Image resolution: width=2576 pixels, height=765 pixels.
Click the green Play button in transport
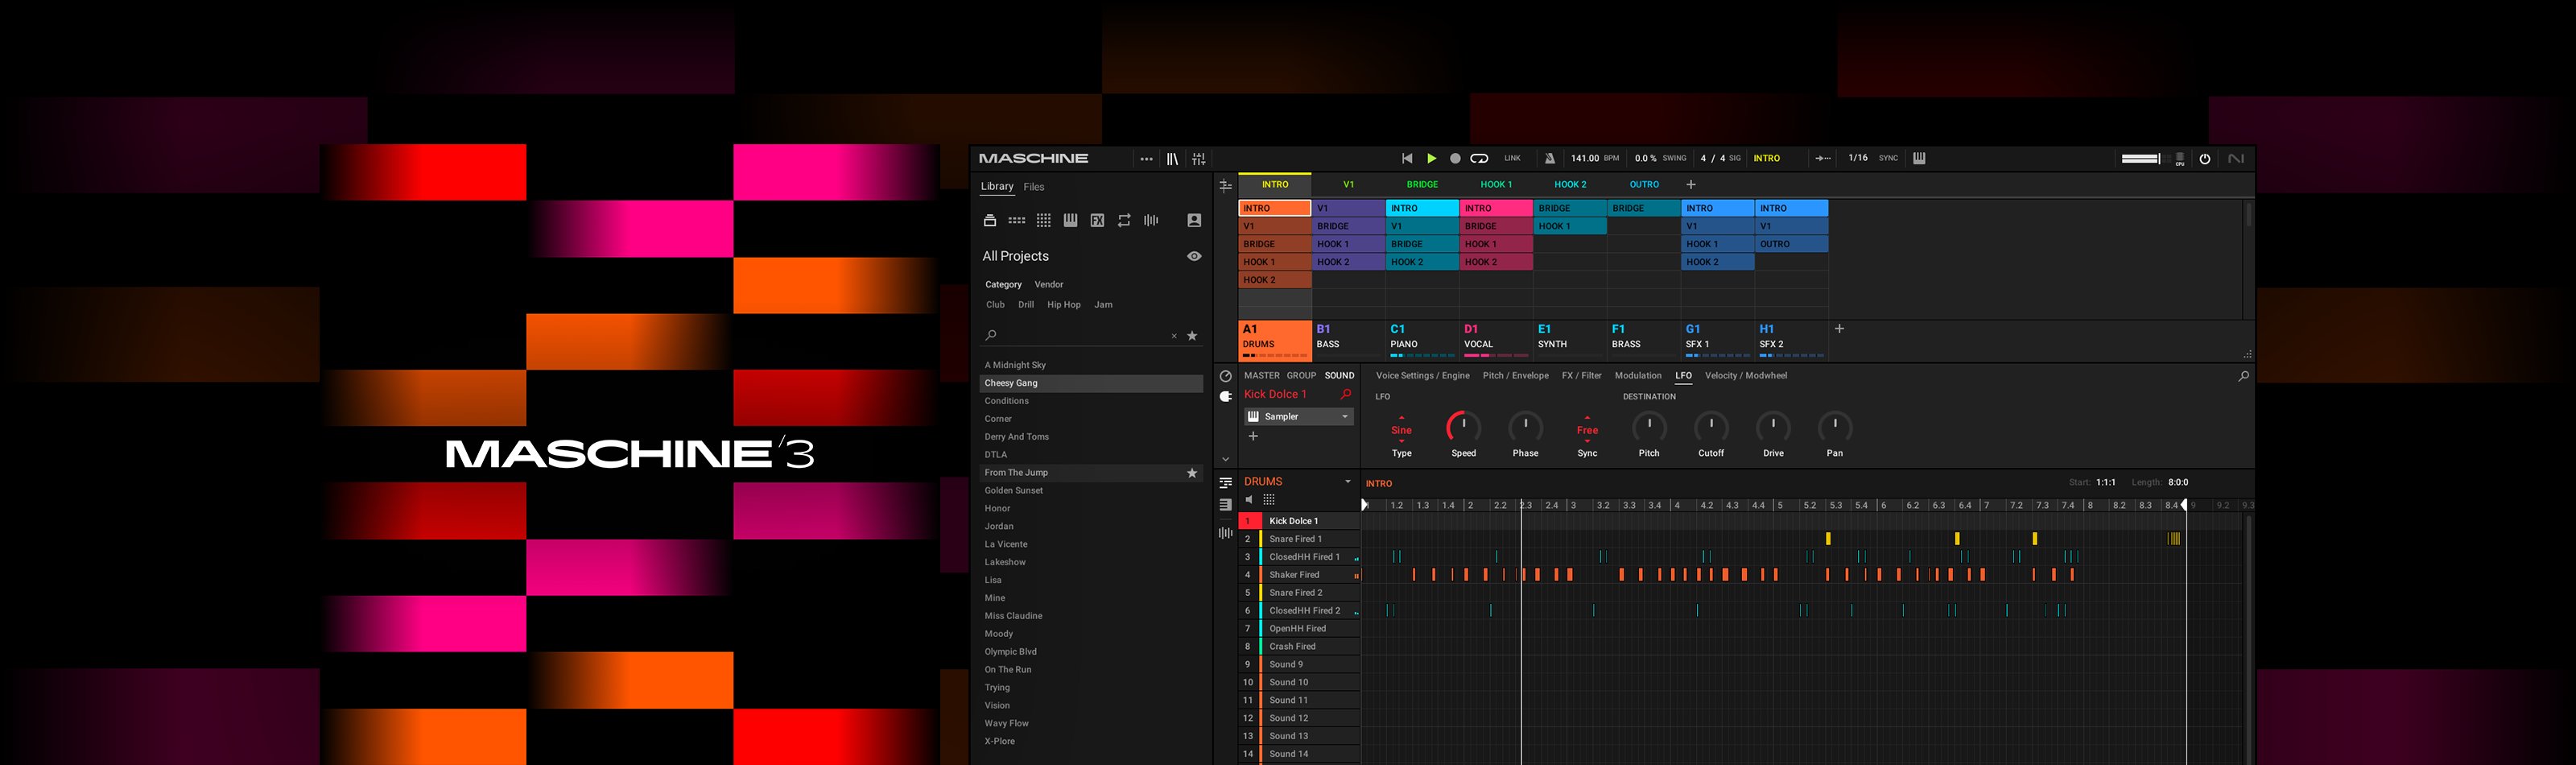(1431, 159)
